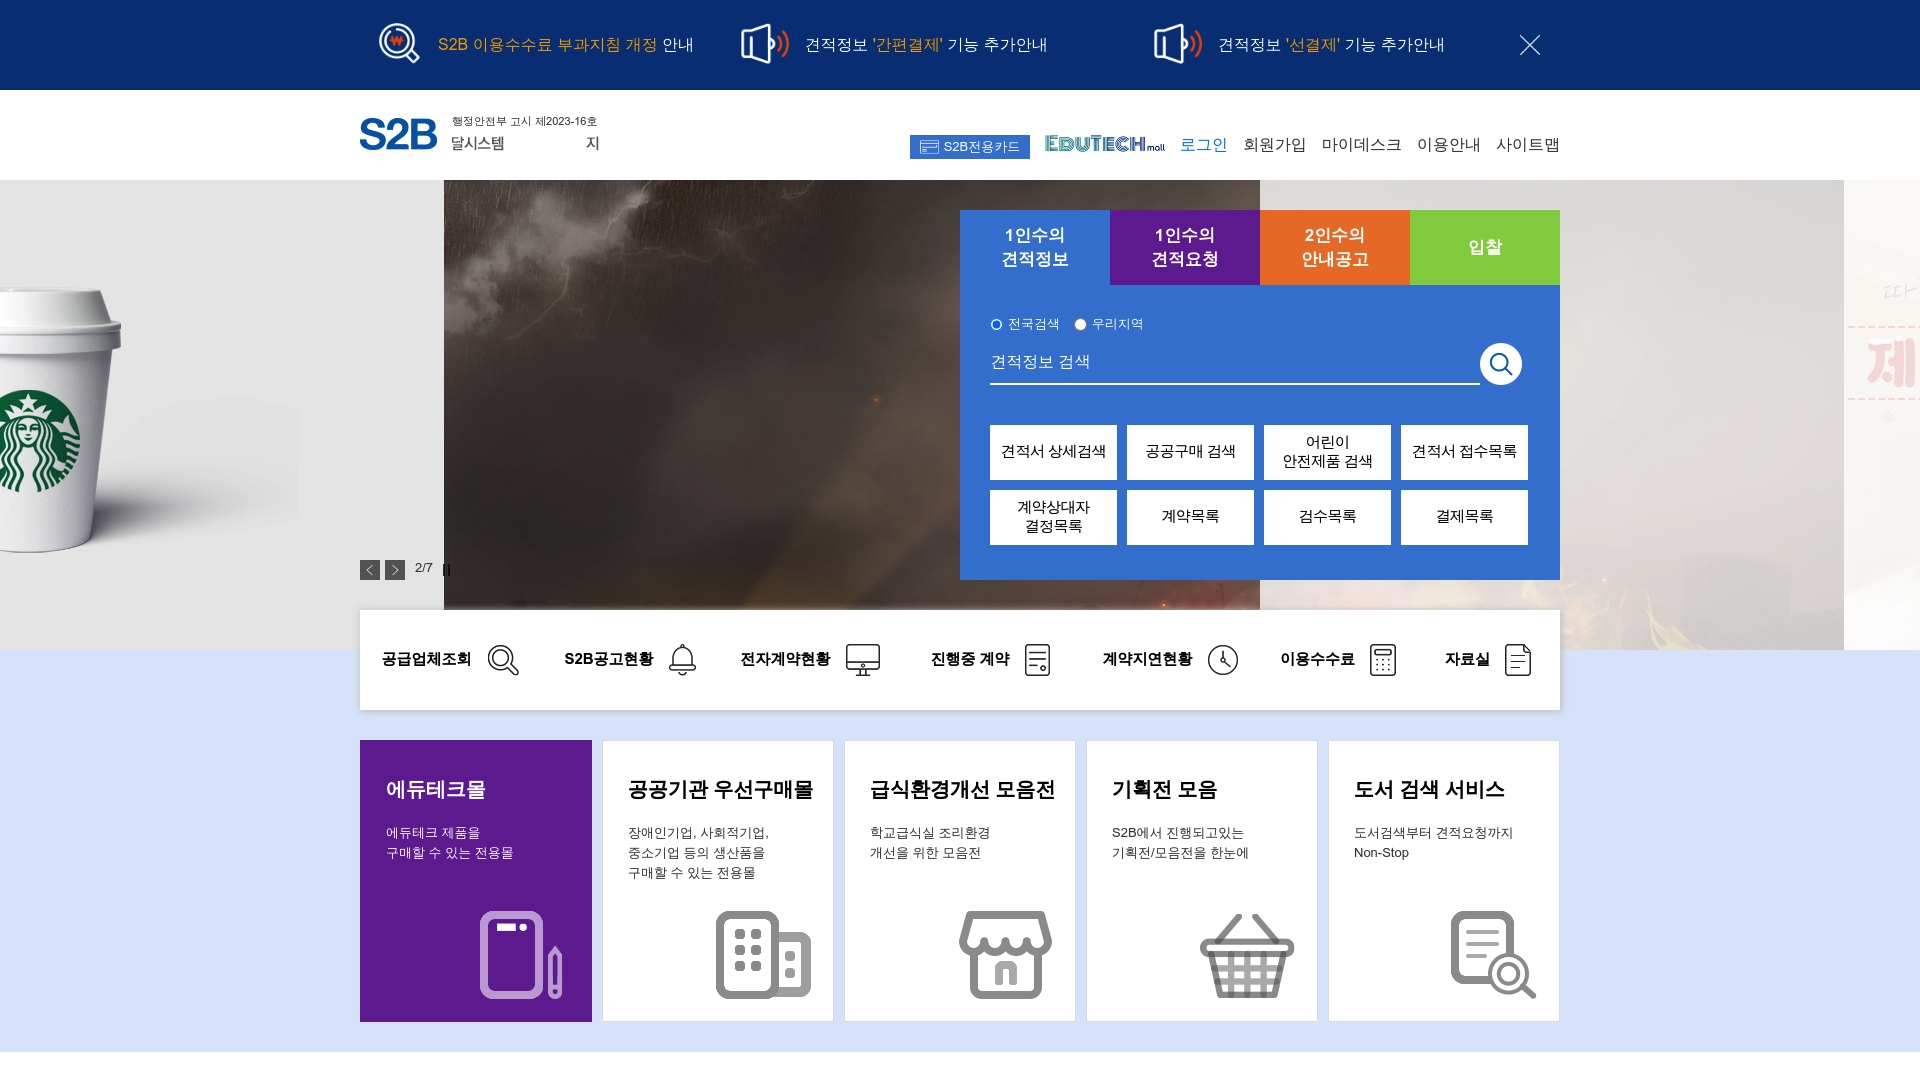Open 진행중 계약 document icon
1920x1080 pixels.
click(x=1040, y=660)
